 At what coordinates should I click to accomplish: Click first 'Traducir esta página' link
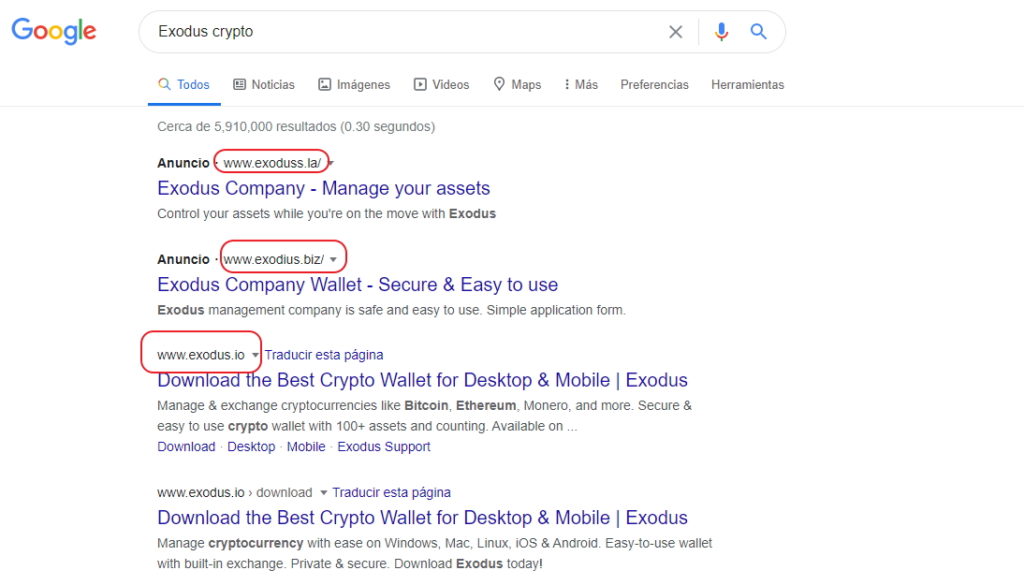click(324, 355)
